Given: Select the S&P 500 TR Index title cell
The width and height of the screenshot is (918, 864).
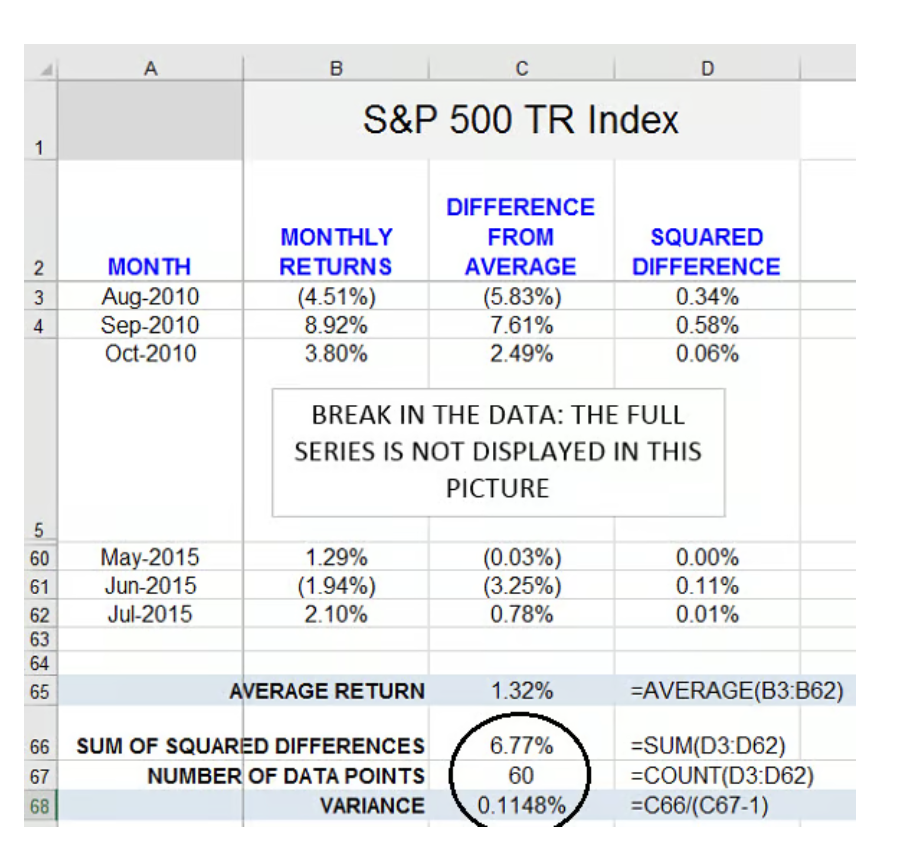Looking at the screenshot, I should (520, 120).
